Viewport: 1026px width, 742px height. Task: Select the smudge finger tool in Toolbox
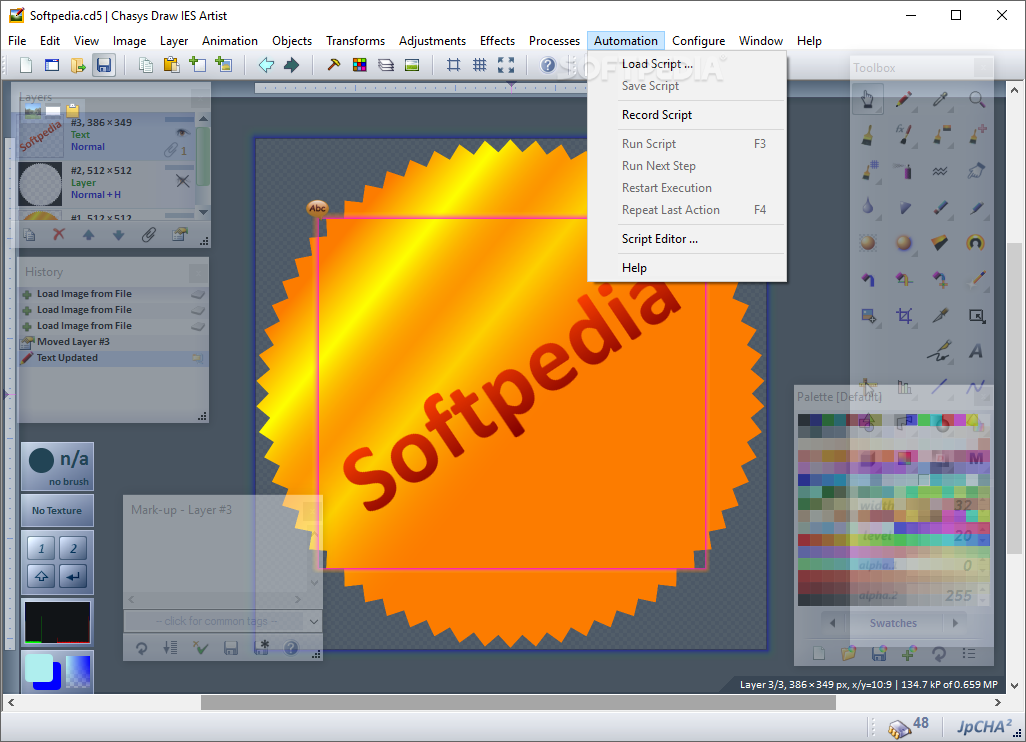pos(976,171)
